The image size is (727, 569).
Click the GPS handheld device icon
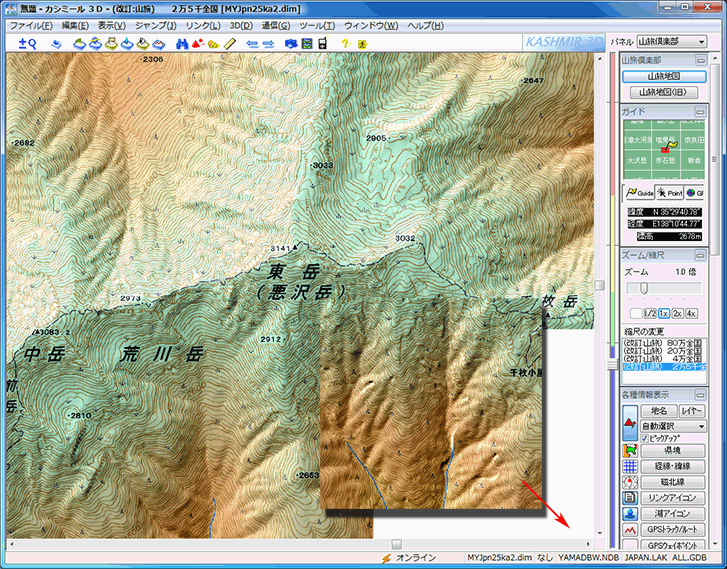pyautogui.click(x=322, y=44)
